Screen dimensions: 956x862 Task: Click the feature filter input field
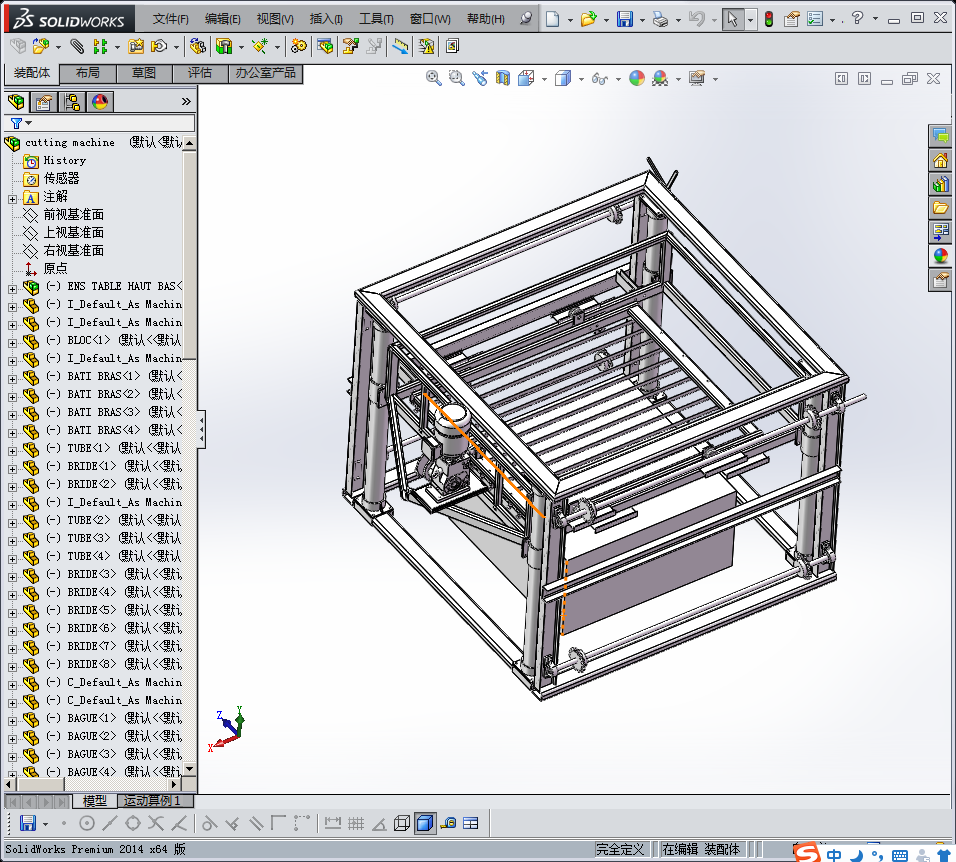point(113,123)
